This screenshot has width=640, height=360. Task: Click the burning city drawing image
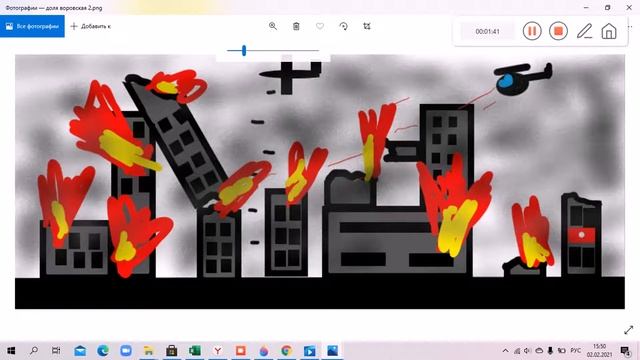(x=320, y=182)
